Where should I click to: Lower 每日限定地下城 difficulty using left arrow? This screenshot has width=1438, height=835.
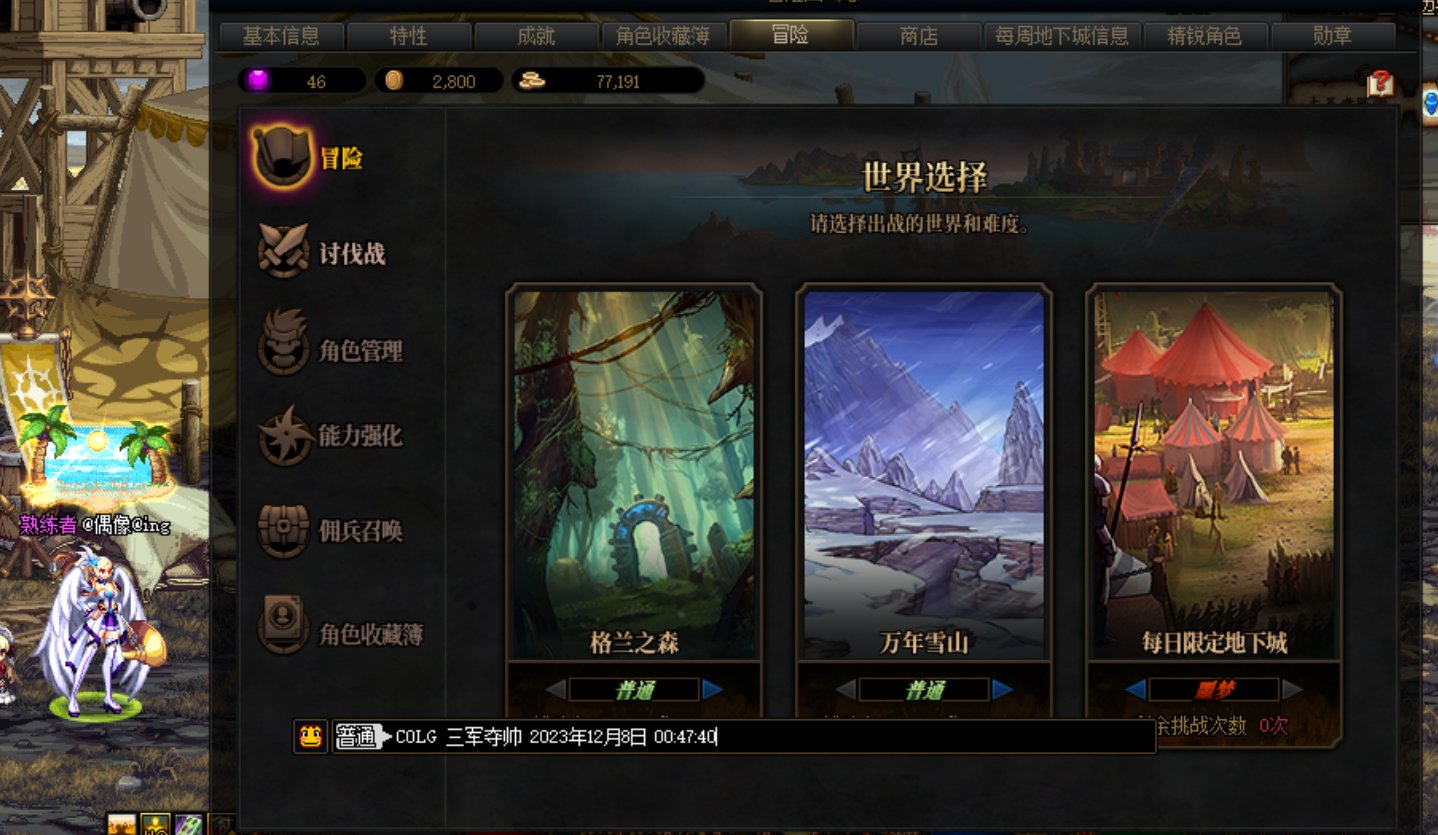[1135, 689]
